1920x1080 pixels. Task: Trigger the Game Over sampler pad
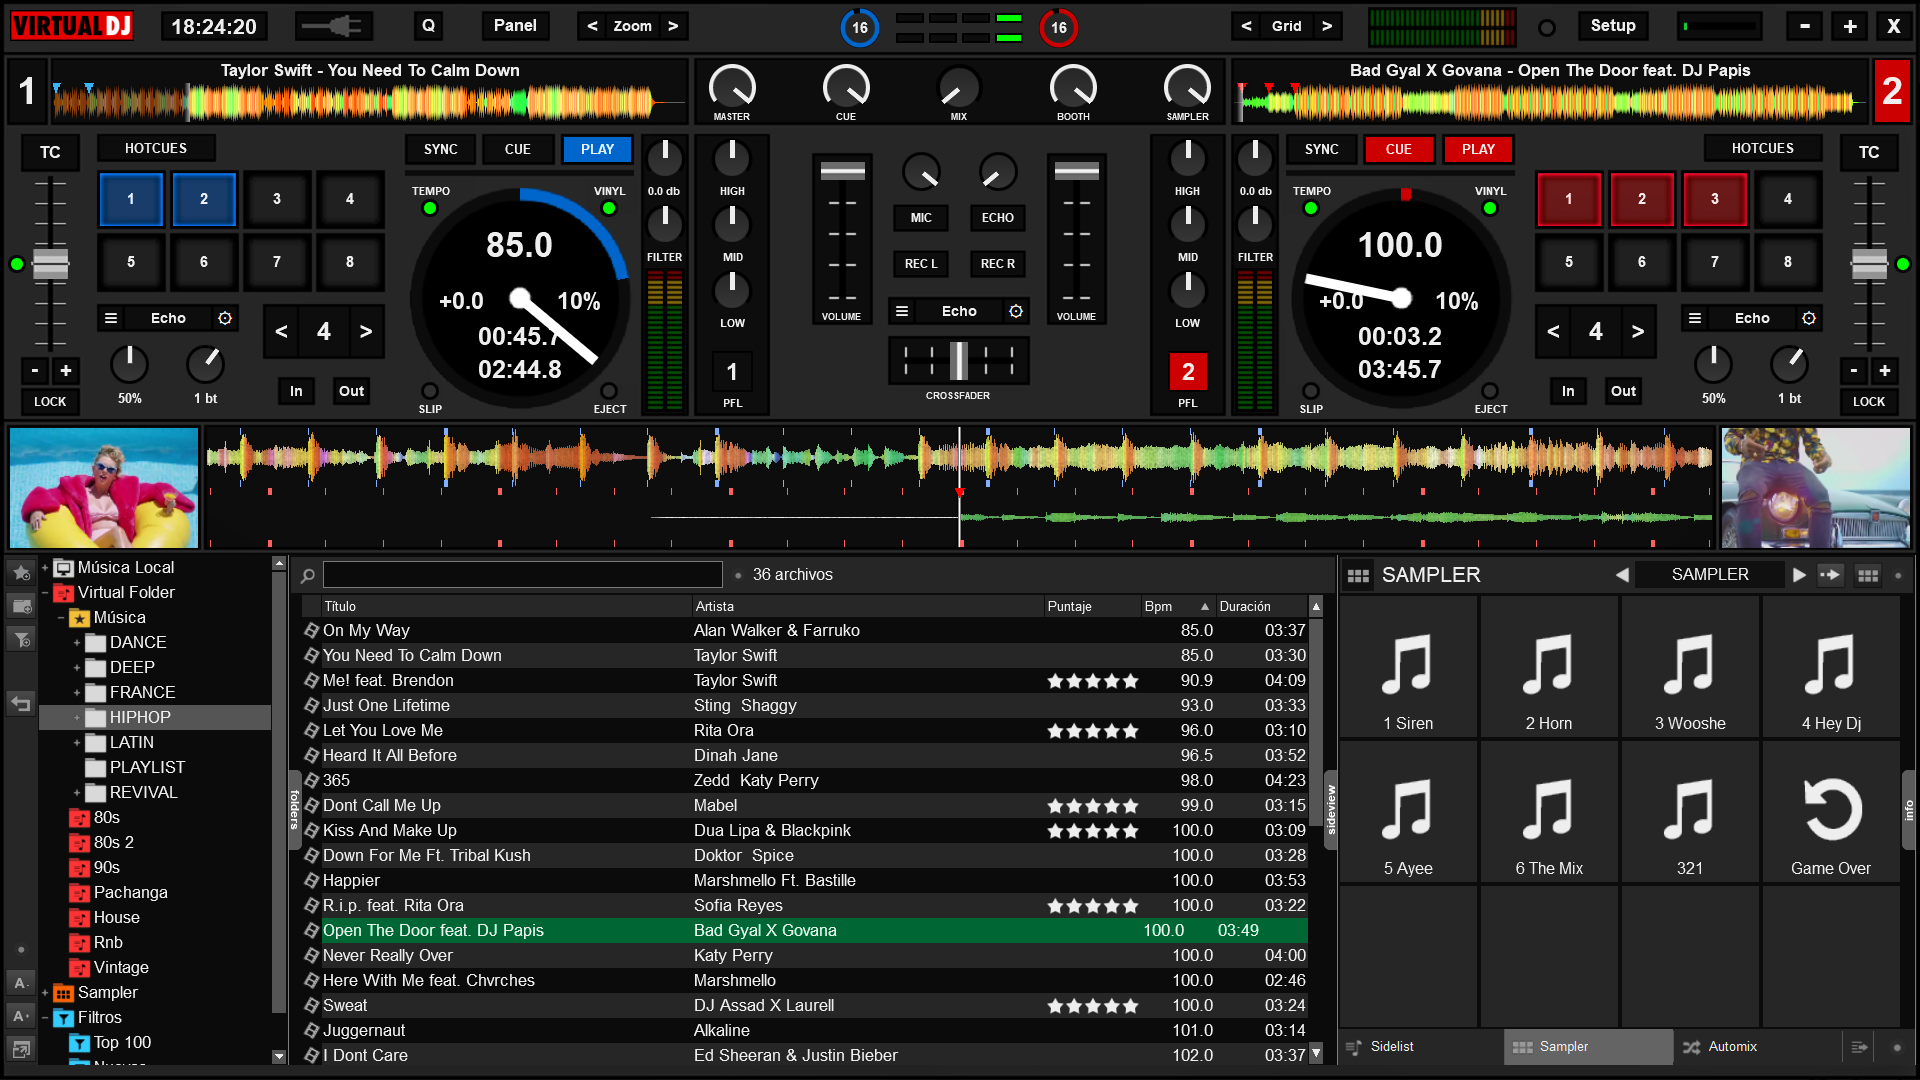[1830, 812]
